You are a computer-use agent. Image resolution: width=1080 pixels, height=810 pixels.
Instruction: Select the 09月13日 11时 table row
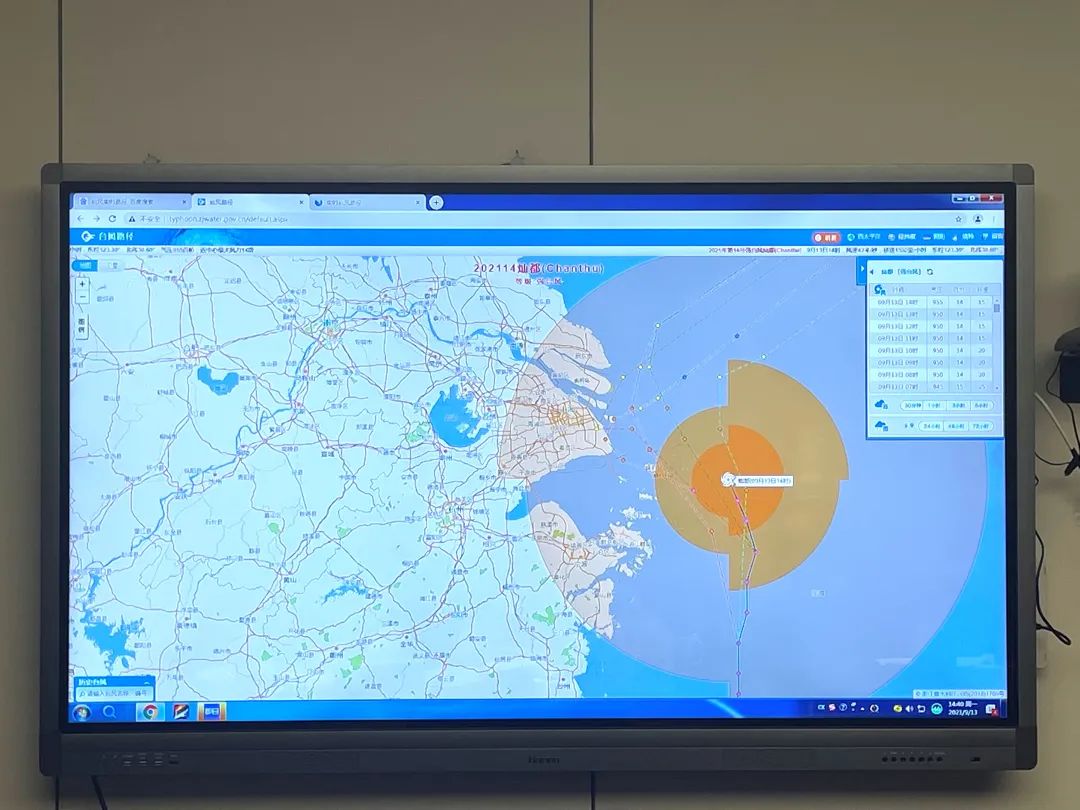click(x=931, y=338)
